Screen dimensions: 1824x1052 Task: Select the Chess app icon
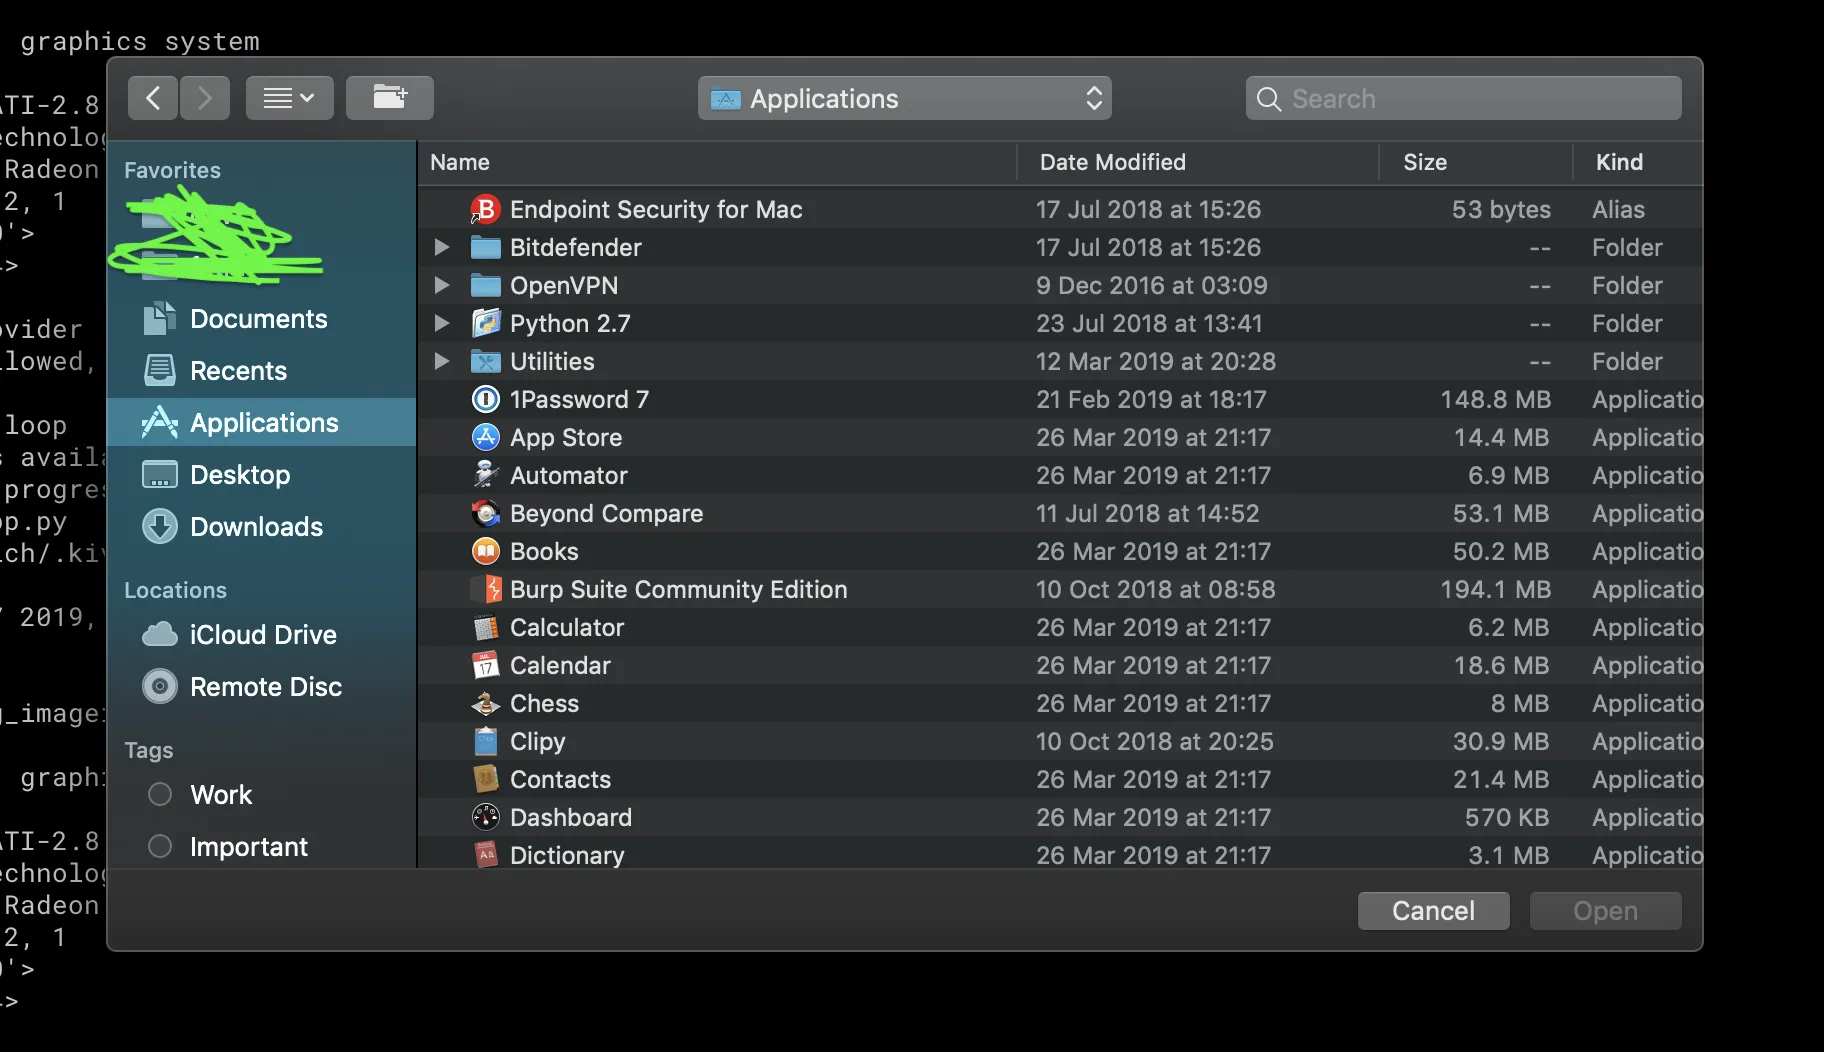[x=485, y=704]
